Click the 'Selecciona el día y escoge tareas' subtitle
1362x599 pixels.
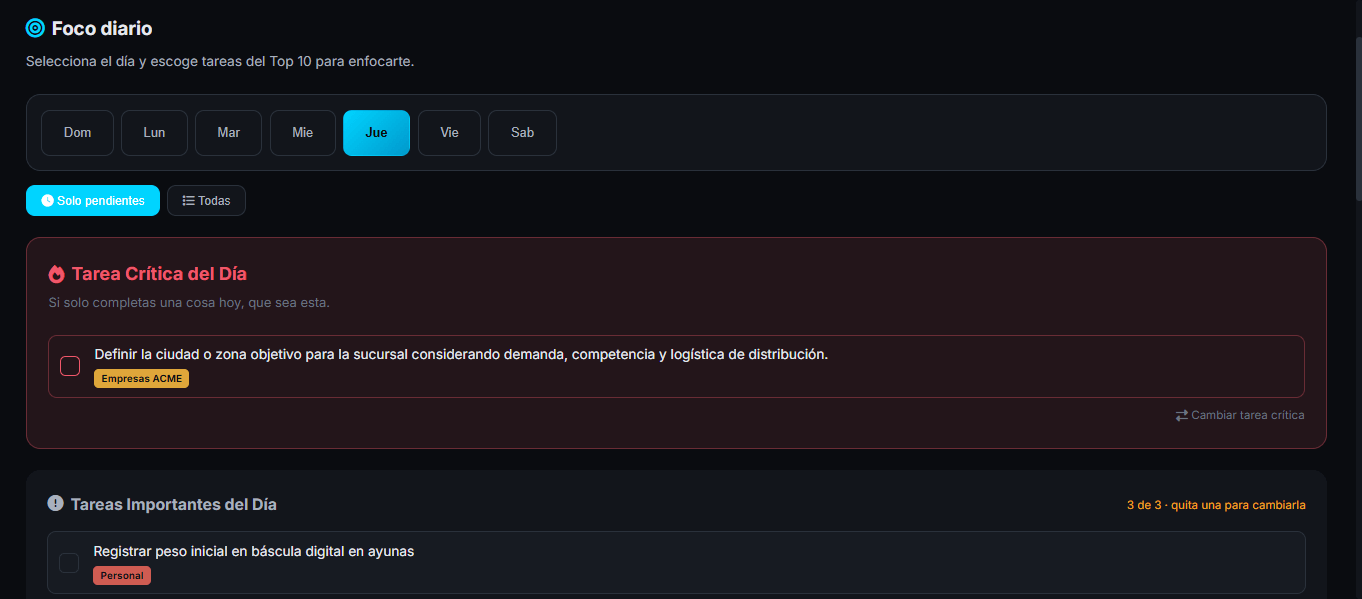(x=220, y=61)
